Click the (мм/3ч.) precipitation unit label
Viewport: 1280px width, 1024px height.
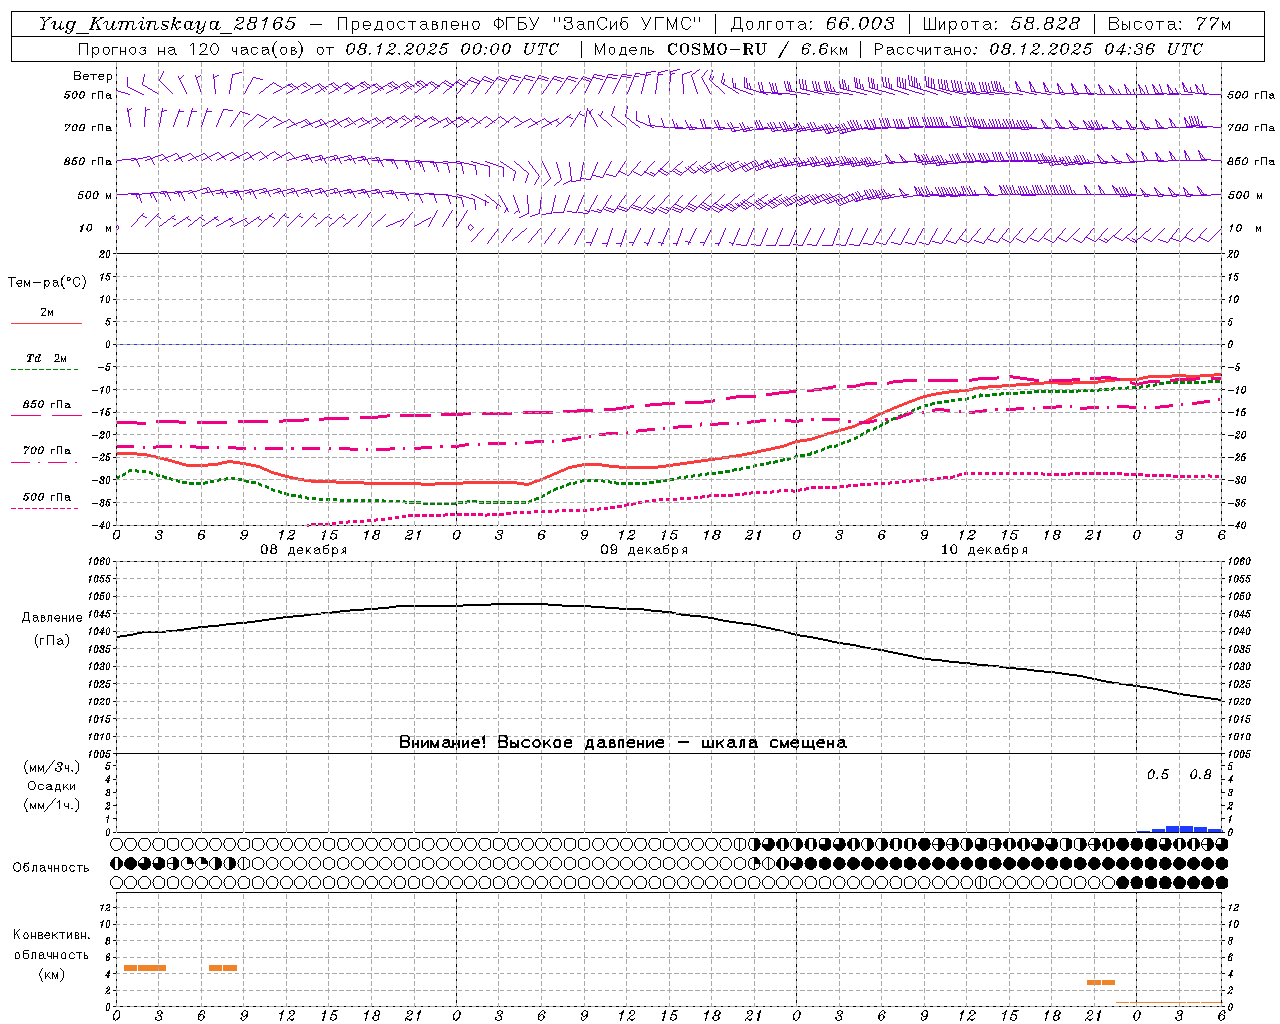tap(51, 767)
